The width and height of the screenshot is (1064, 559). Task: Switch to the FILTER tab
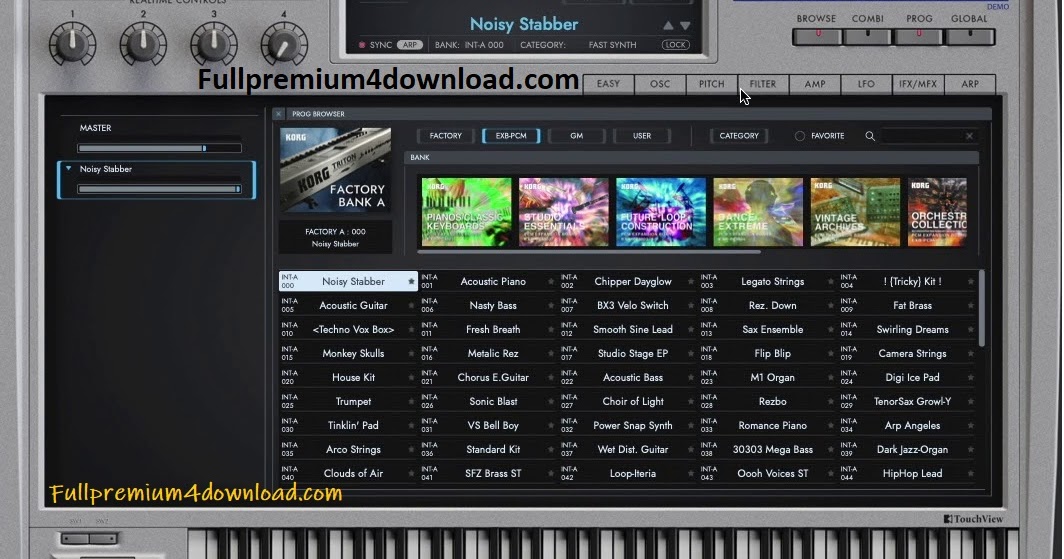tap(763, 84)
